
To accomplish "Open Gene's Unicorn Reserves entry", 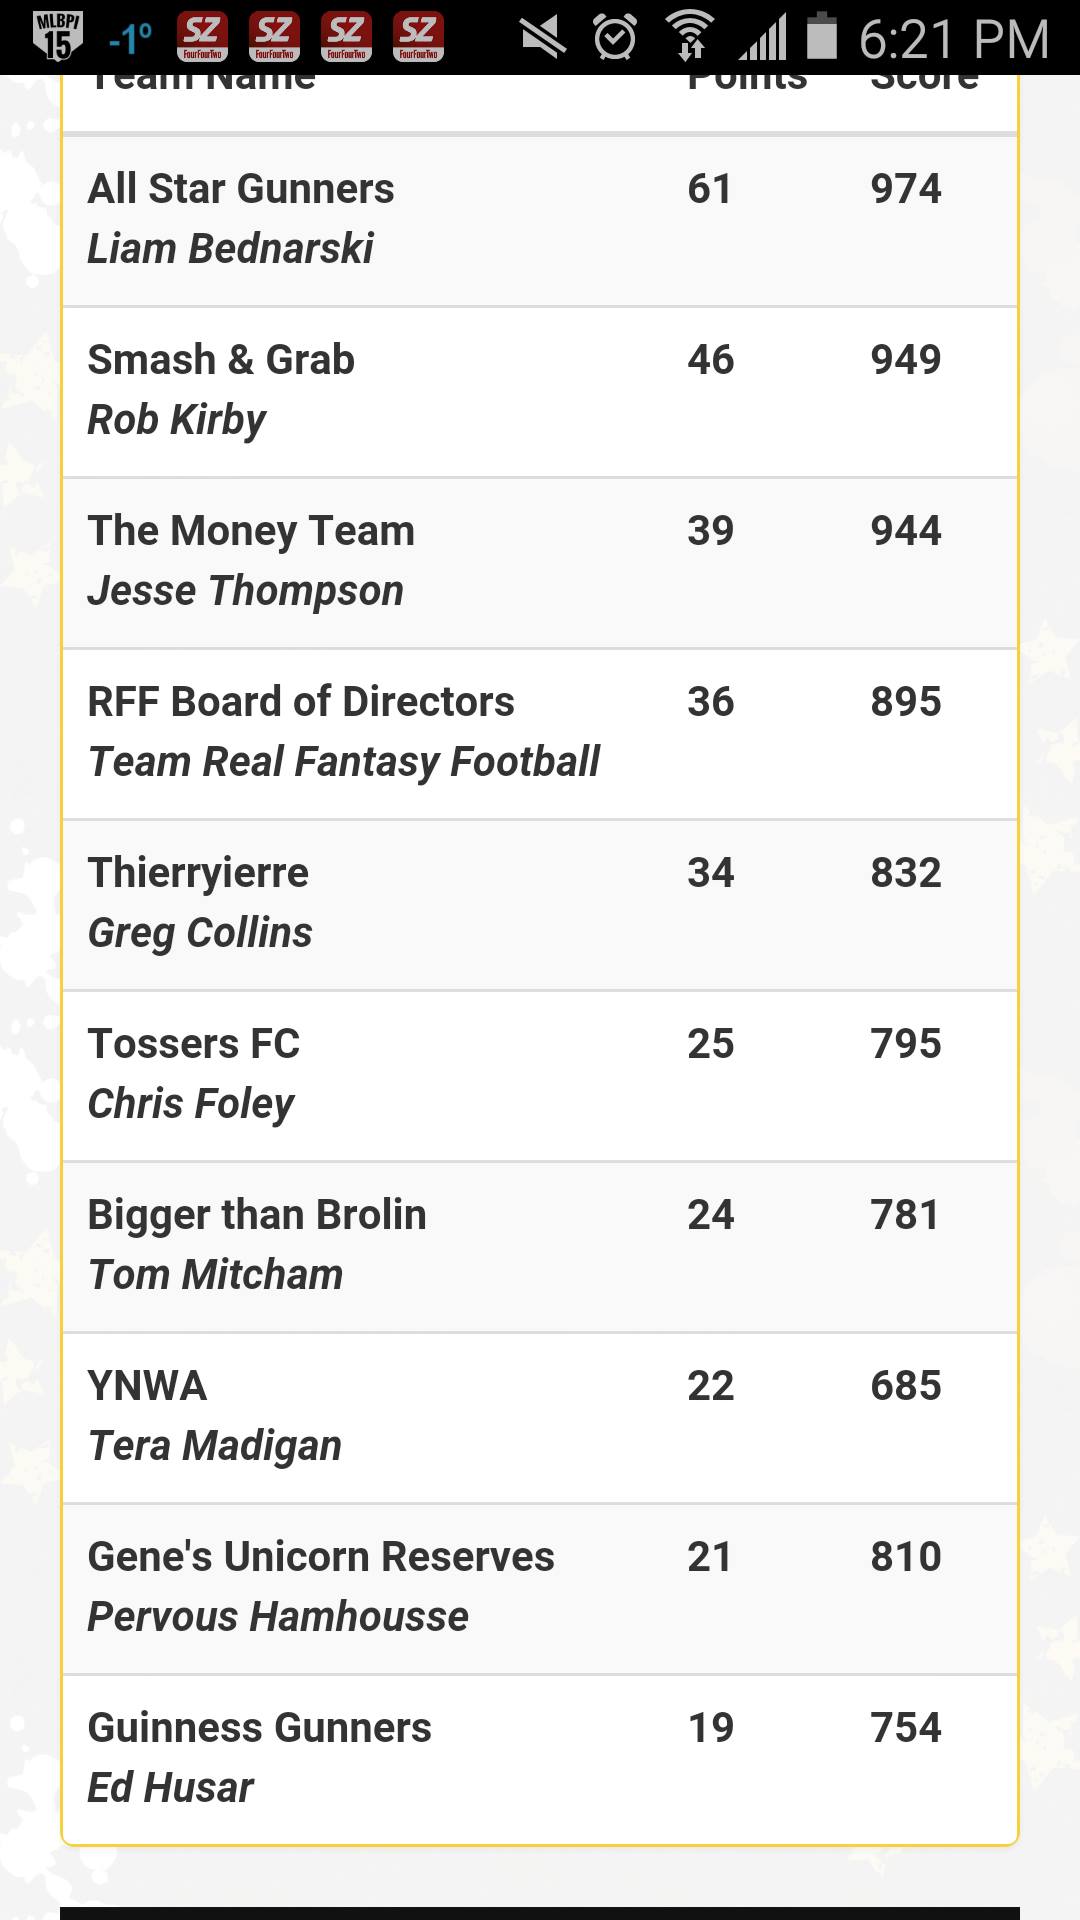I will (540, 1589).
